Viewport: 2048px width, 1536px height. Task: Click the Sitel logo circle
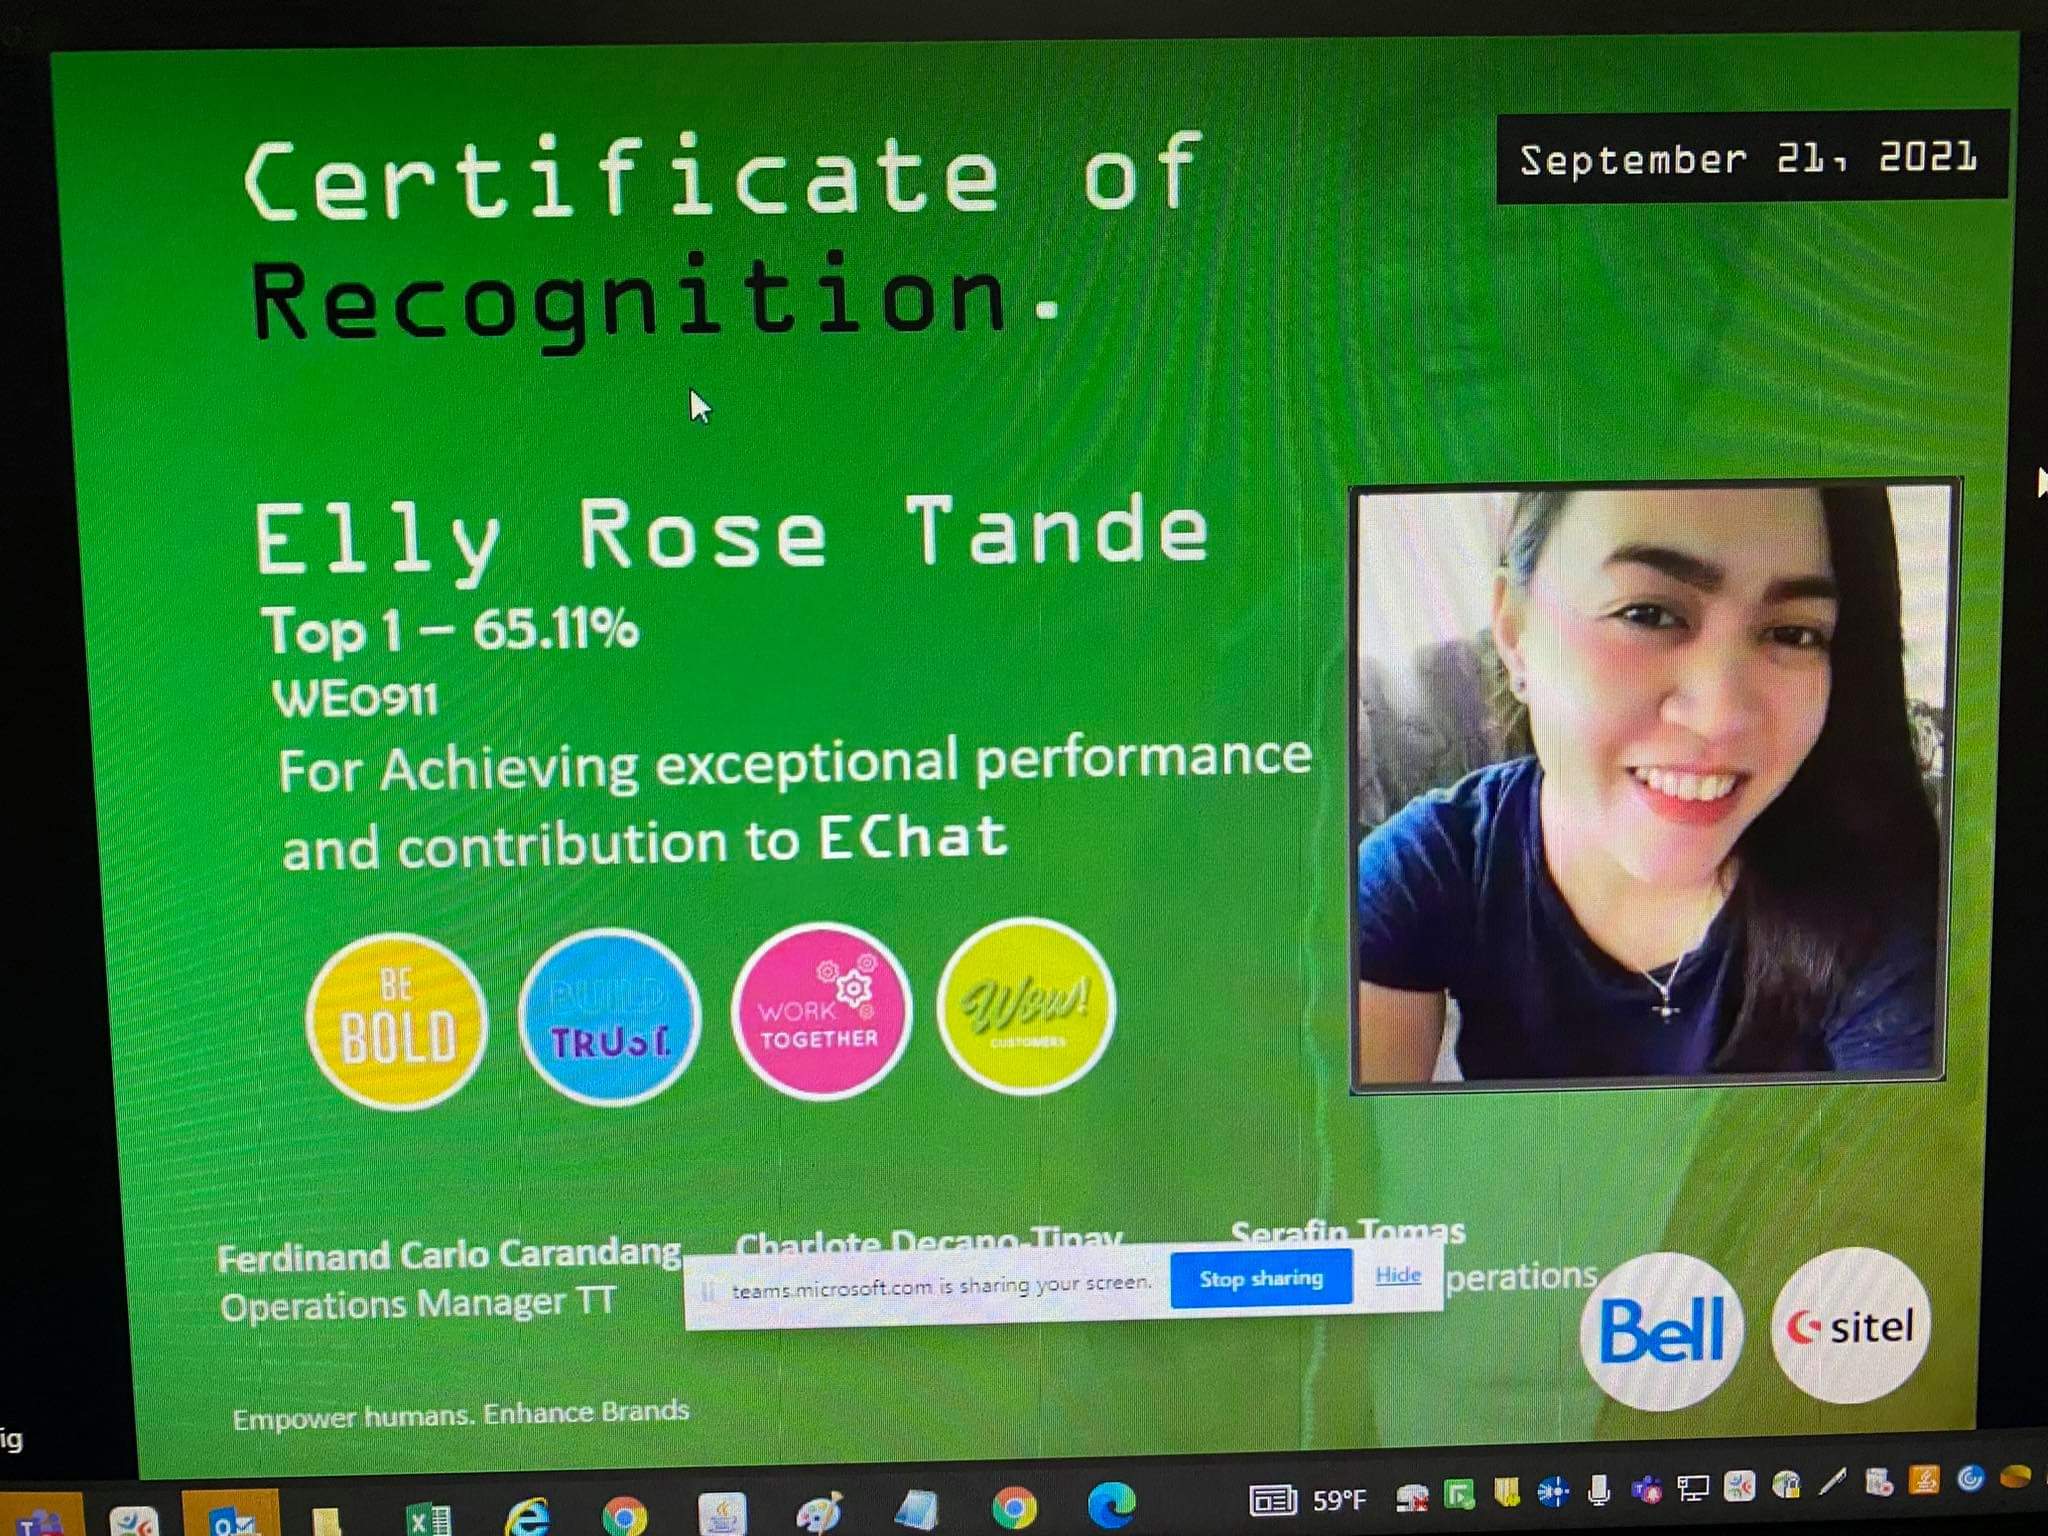[1850, 1326]
